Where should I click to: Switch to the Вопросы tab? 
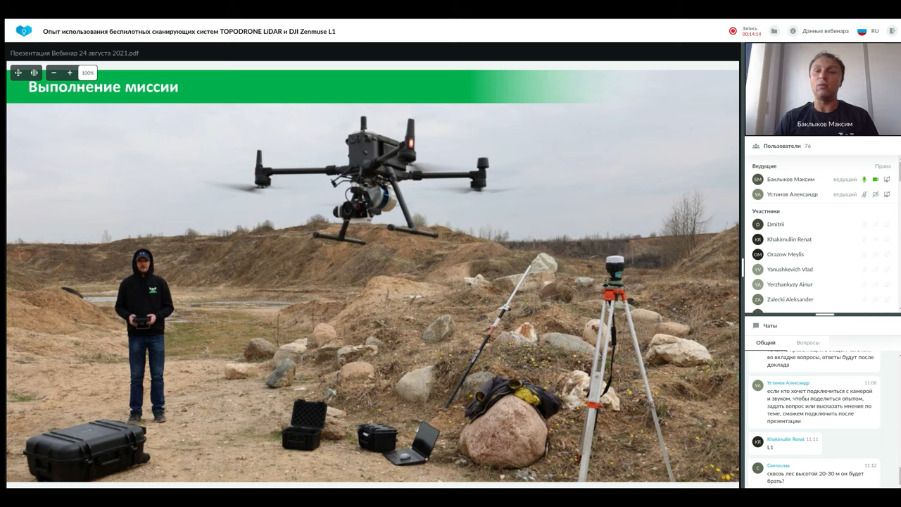tap(807, 342)
